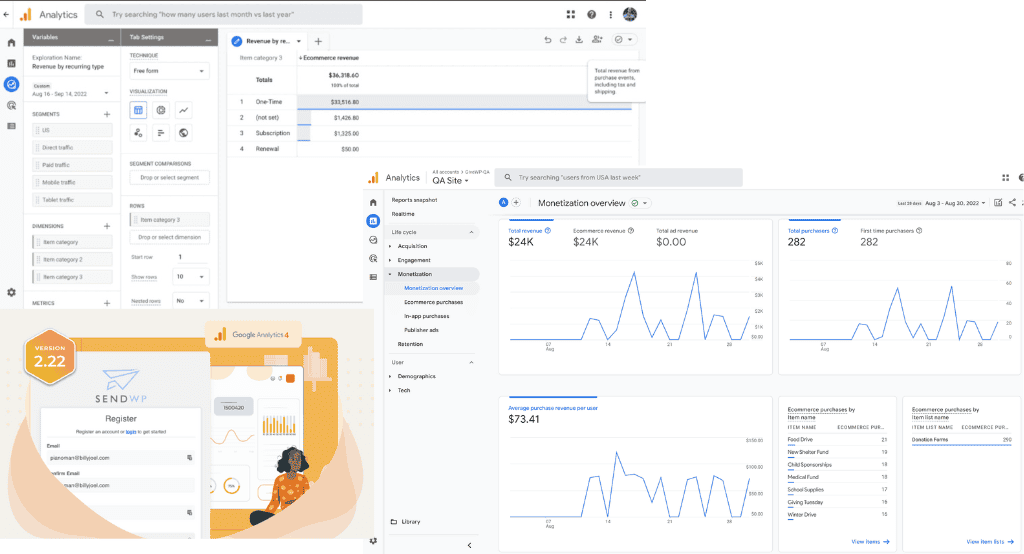
Task: Select the geo map visualization icon
Action: tap(184, 133)
